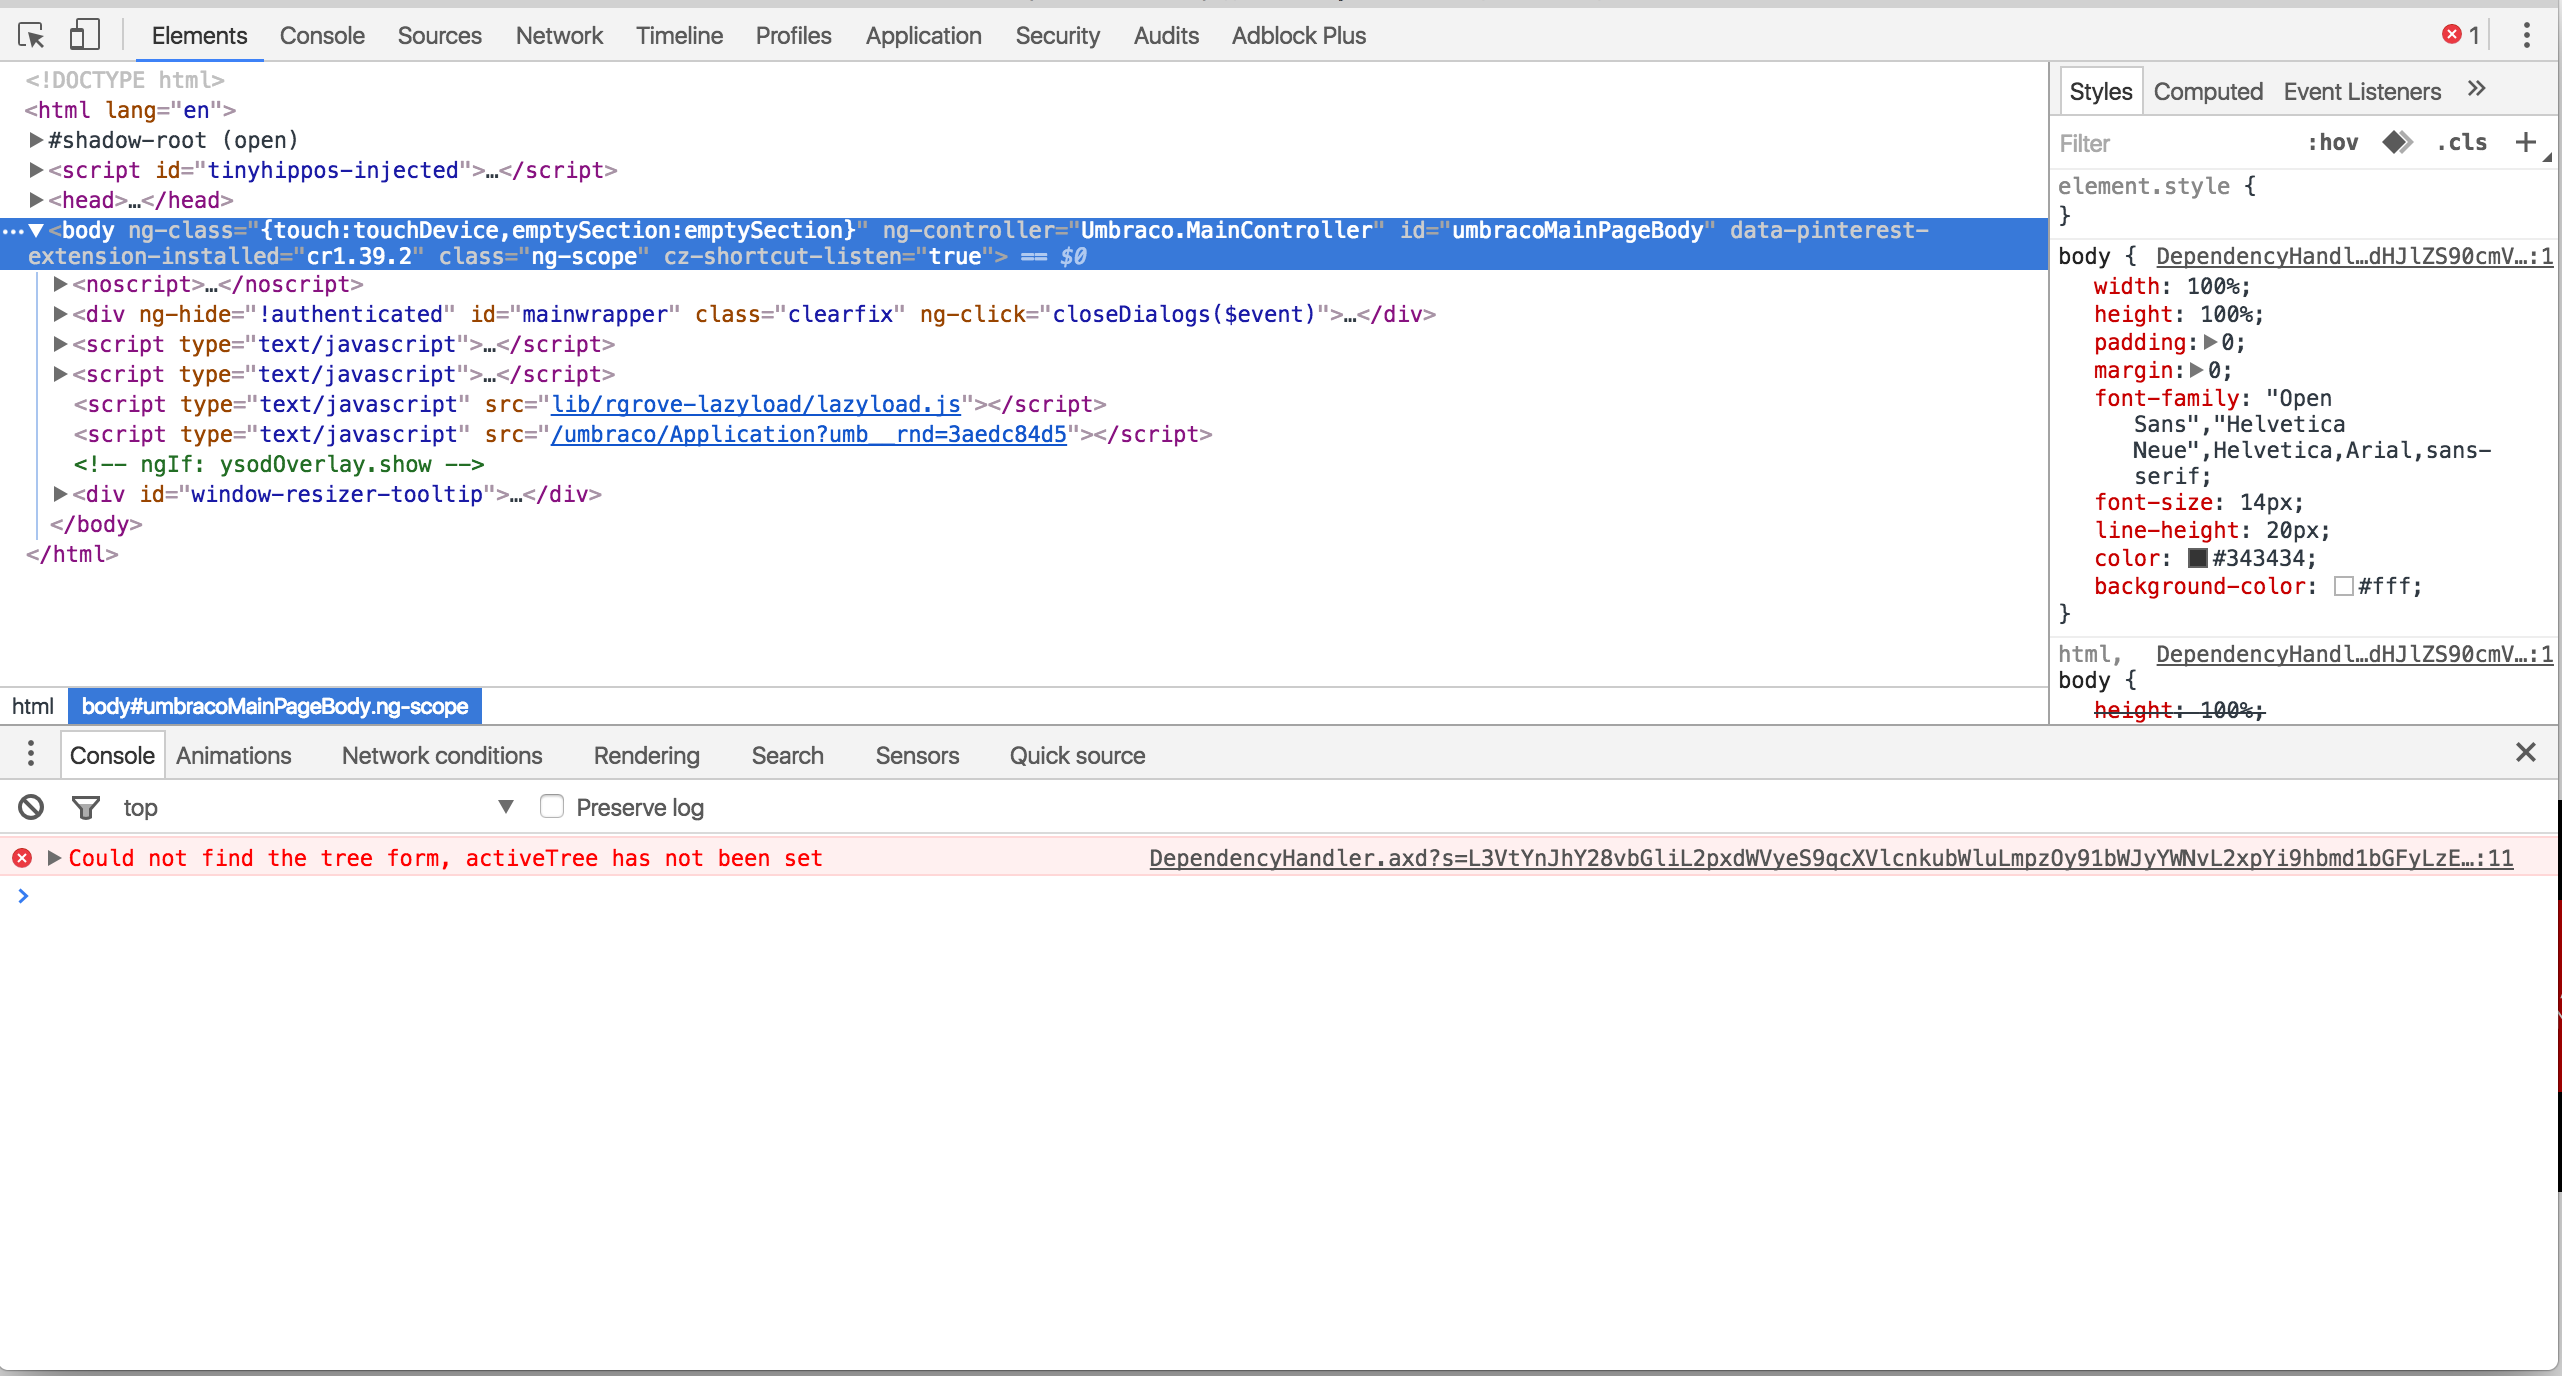Viewport: 2562px width, 1376px height.
Task: Open the Quick source drawer tab
Action: click(x=1077, y=755)
